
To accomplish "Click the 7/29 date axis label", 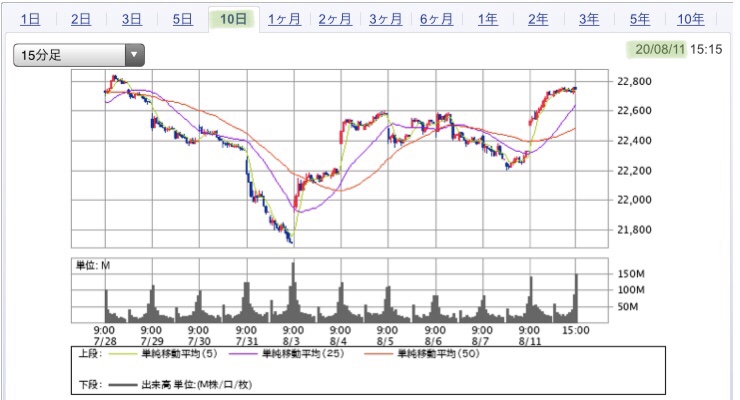I will click(151, 341).
